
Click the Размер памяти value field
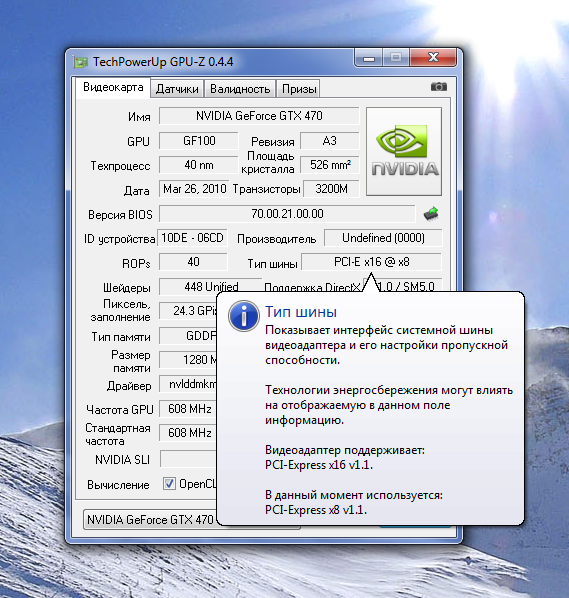[x=188, y=360]
